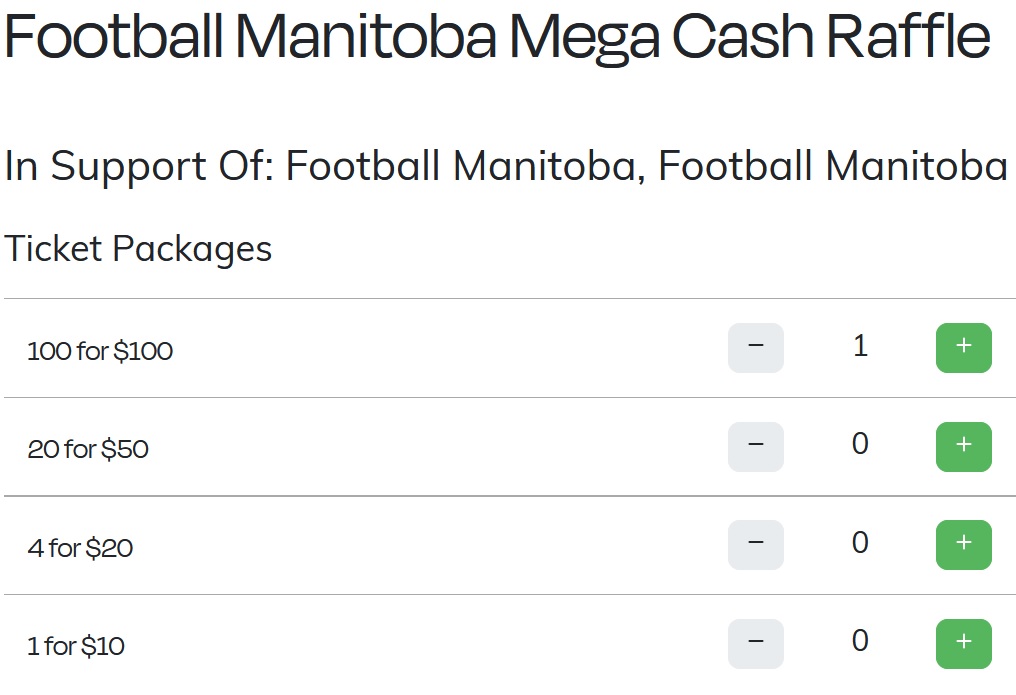1016x695 pixels.
Task: Select the quantity value for 100 for $100
Action: click(860, 346)
